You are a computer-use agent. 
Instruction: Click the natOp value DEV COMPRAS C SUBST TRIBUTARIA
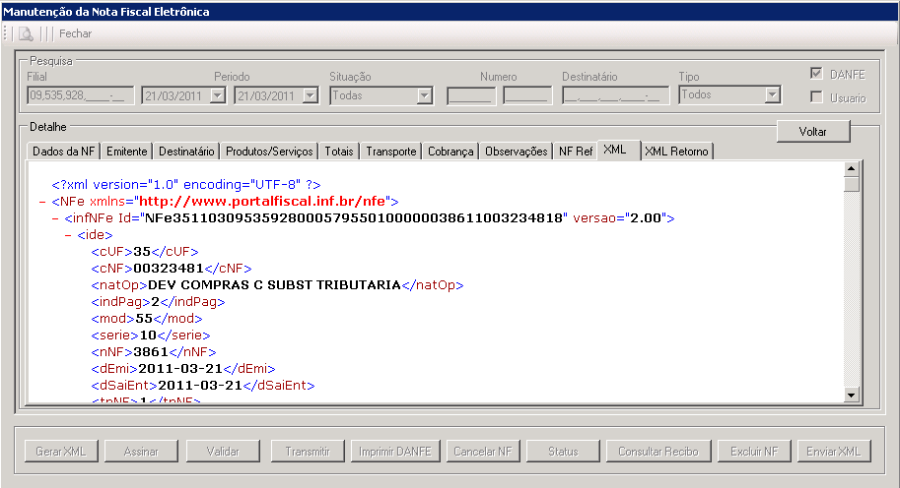tap(274, 285)
